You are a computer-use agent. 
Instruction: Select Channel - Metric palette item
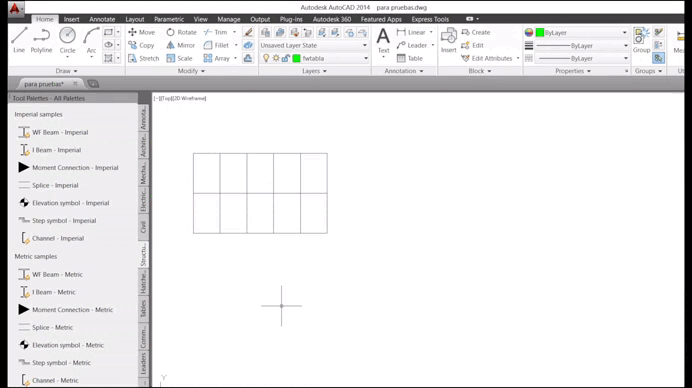49,380
